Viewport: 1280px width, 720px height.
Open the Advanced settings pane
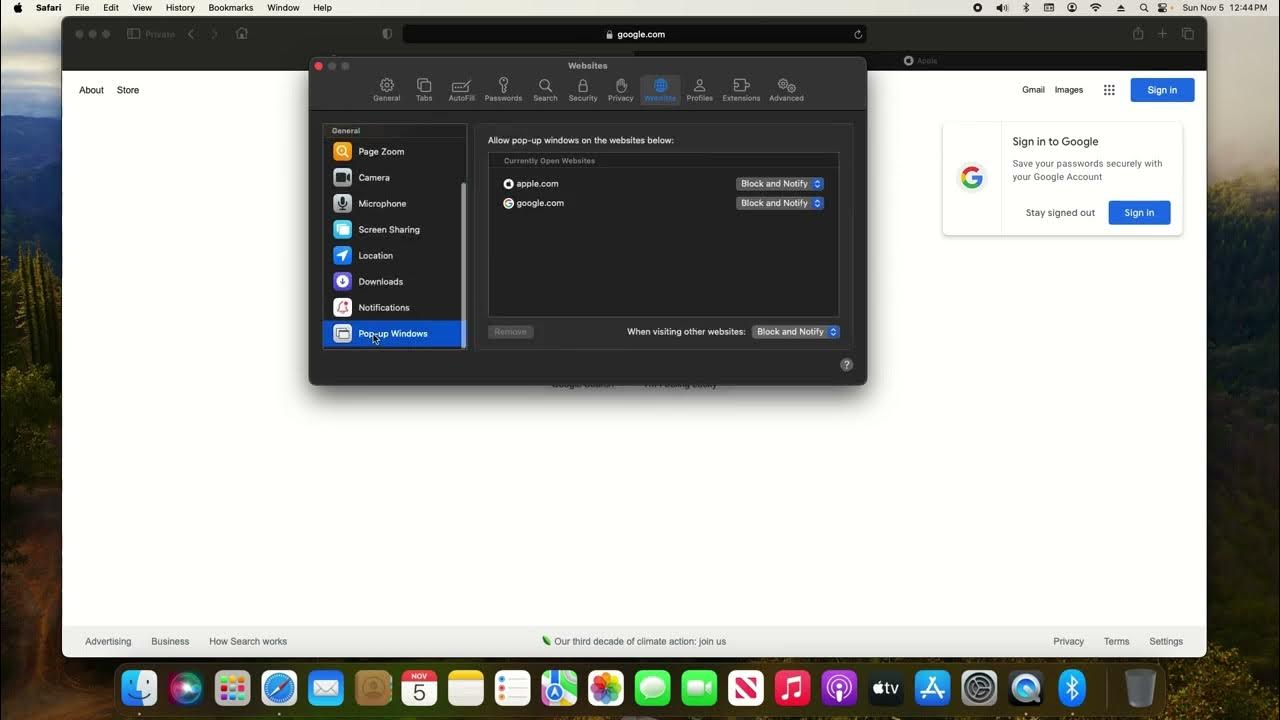click(786, 89)
